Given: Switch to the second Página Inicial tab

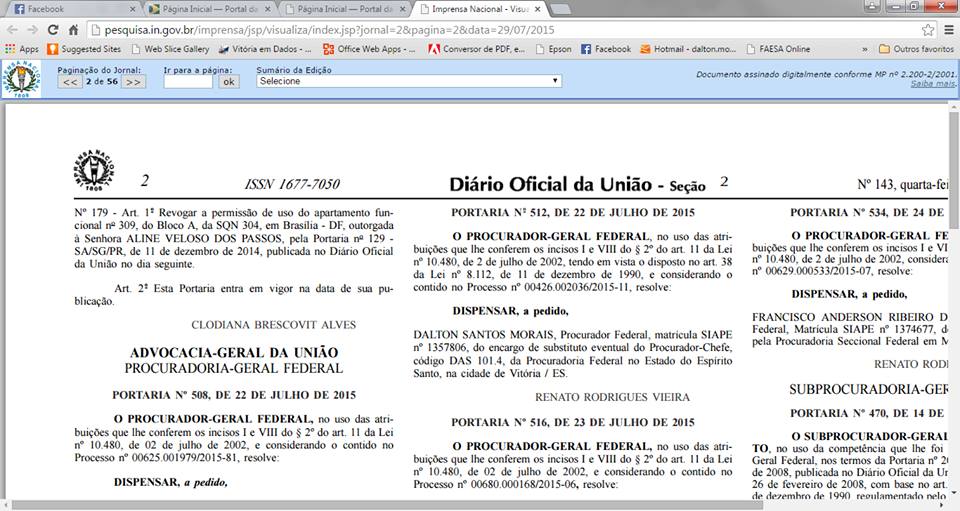Looking at the screenshot, I should tap(332, 9).
